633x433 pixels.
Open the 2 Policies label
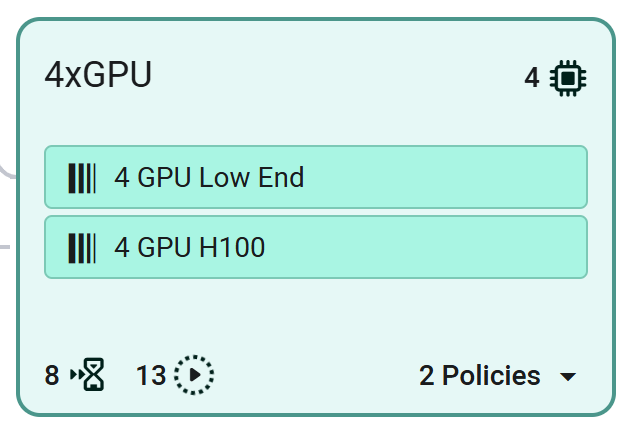pos(480,376)
